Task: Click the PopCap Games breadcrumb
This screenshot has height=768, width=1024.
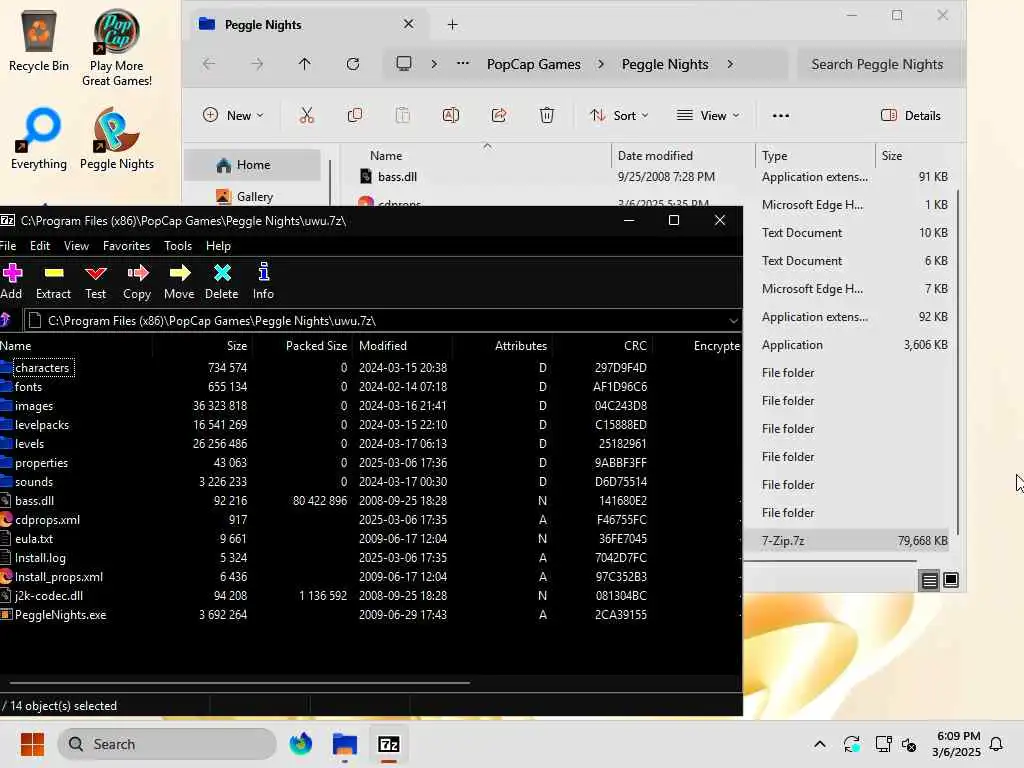Action: (534, 64)
